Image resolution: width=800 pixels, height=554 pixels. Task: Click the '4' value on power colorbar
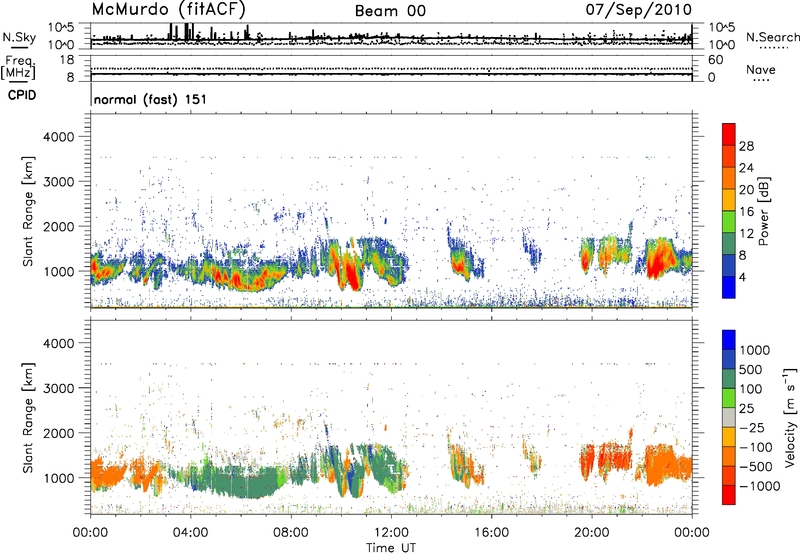[x=742, y=278]
